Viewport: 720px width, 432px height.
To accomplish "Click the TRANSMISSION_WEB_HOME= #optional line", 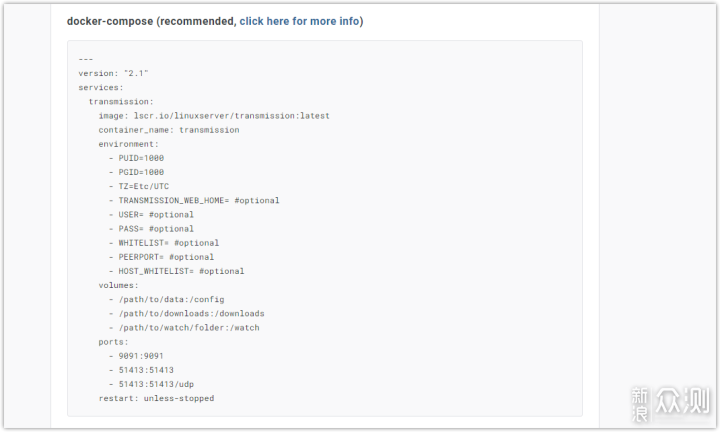I will (x=198, y=200).
